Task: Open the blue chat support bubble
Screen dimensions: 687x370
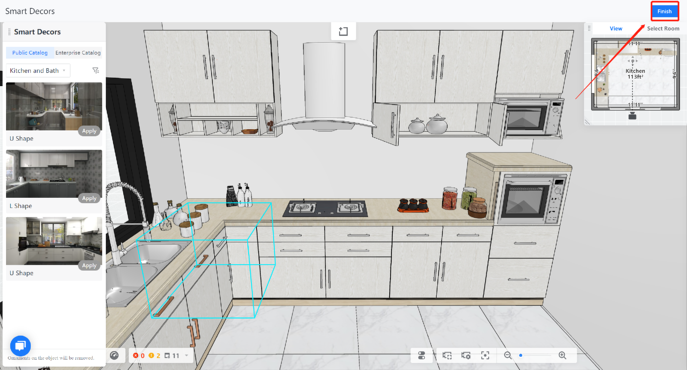Action: (20, 346)
